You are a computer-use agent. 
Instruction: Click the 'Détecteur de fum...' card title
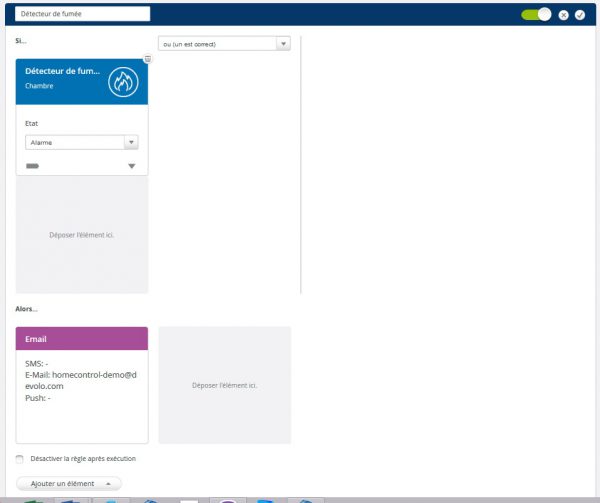[x=62, y=71]
